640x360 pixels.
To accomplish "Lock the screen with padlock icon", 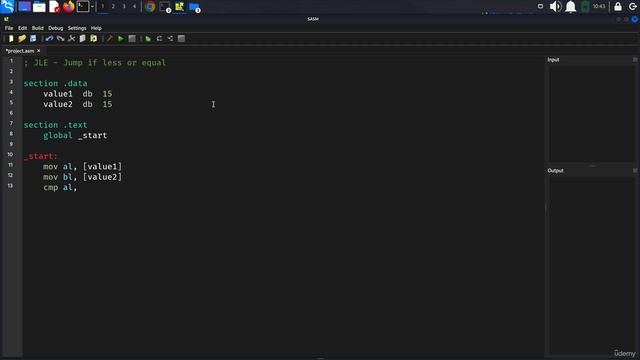I will [x=618, y=6].
